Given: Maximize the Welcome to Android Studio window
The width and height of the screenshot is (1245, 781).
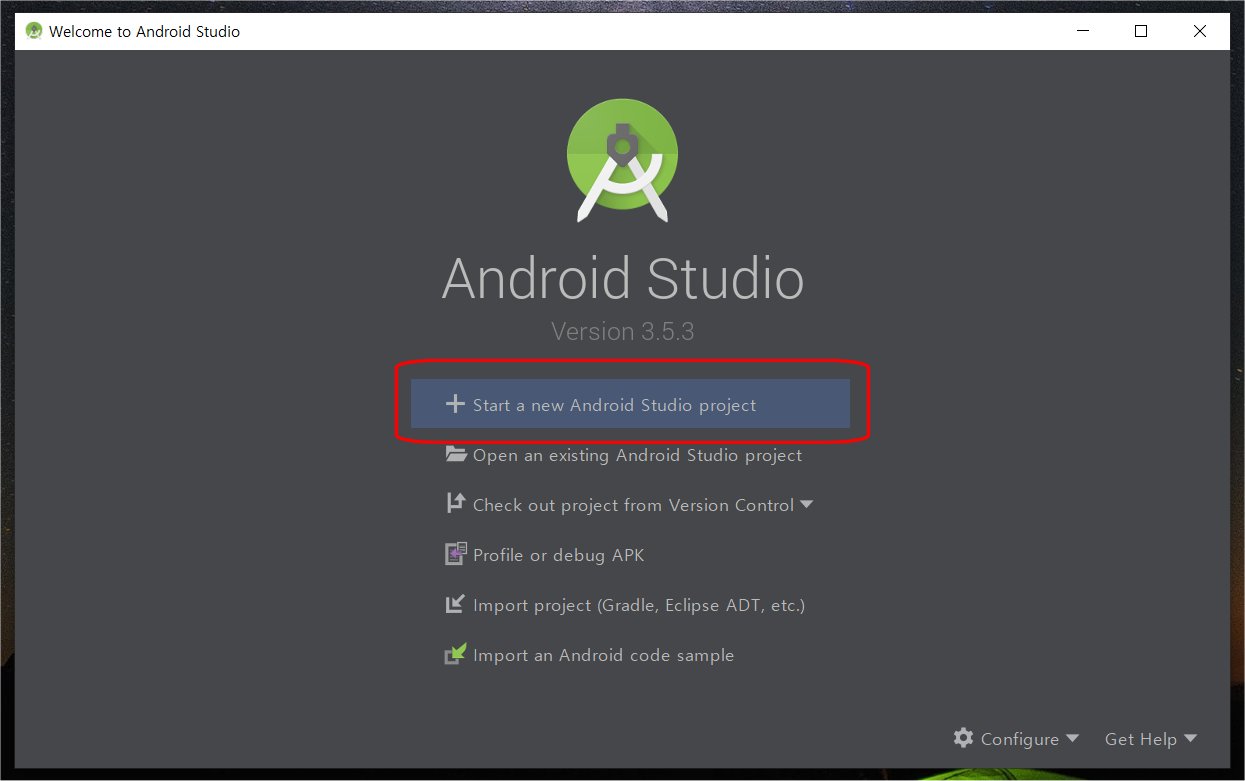Looking at the screenshot, I should click(1141, 31).
